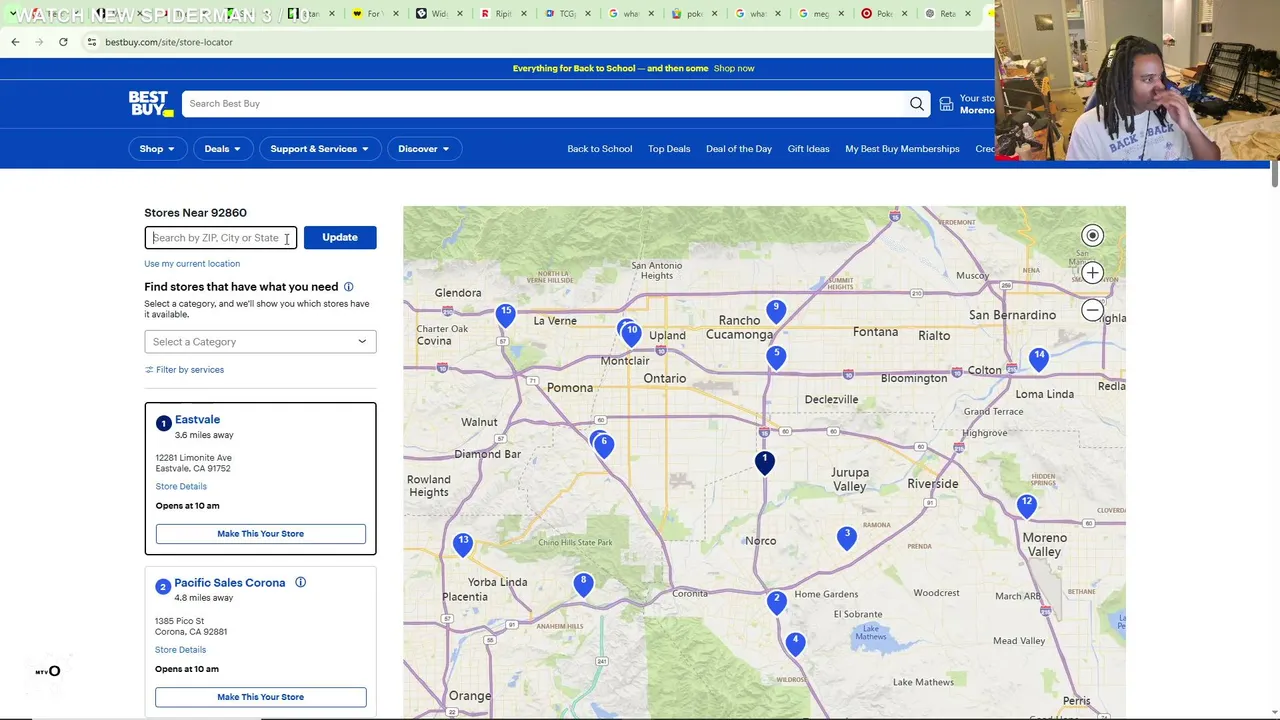
Task: Expand the Shop menu
Action: (x=156, y=149)
